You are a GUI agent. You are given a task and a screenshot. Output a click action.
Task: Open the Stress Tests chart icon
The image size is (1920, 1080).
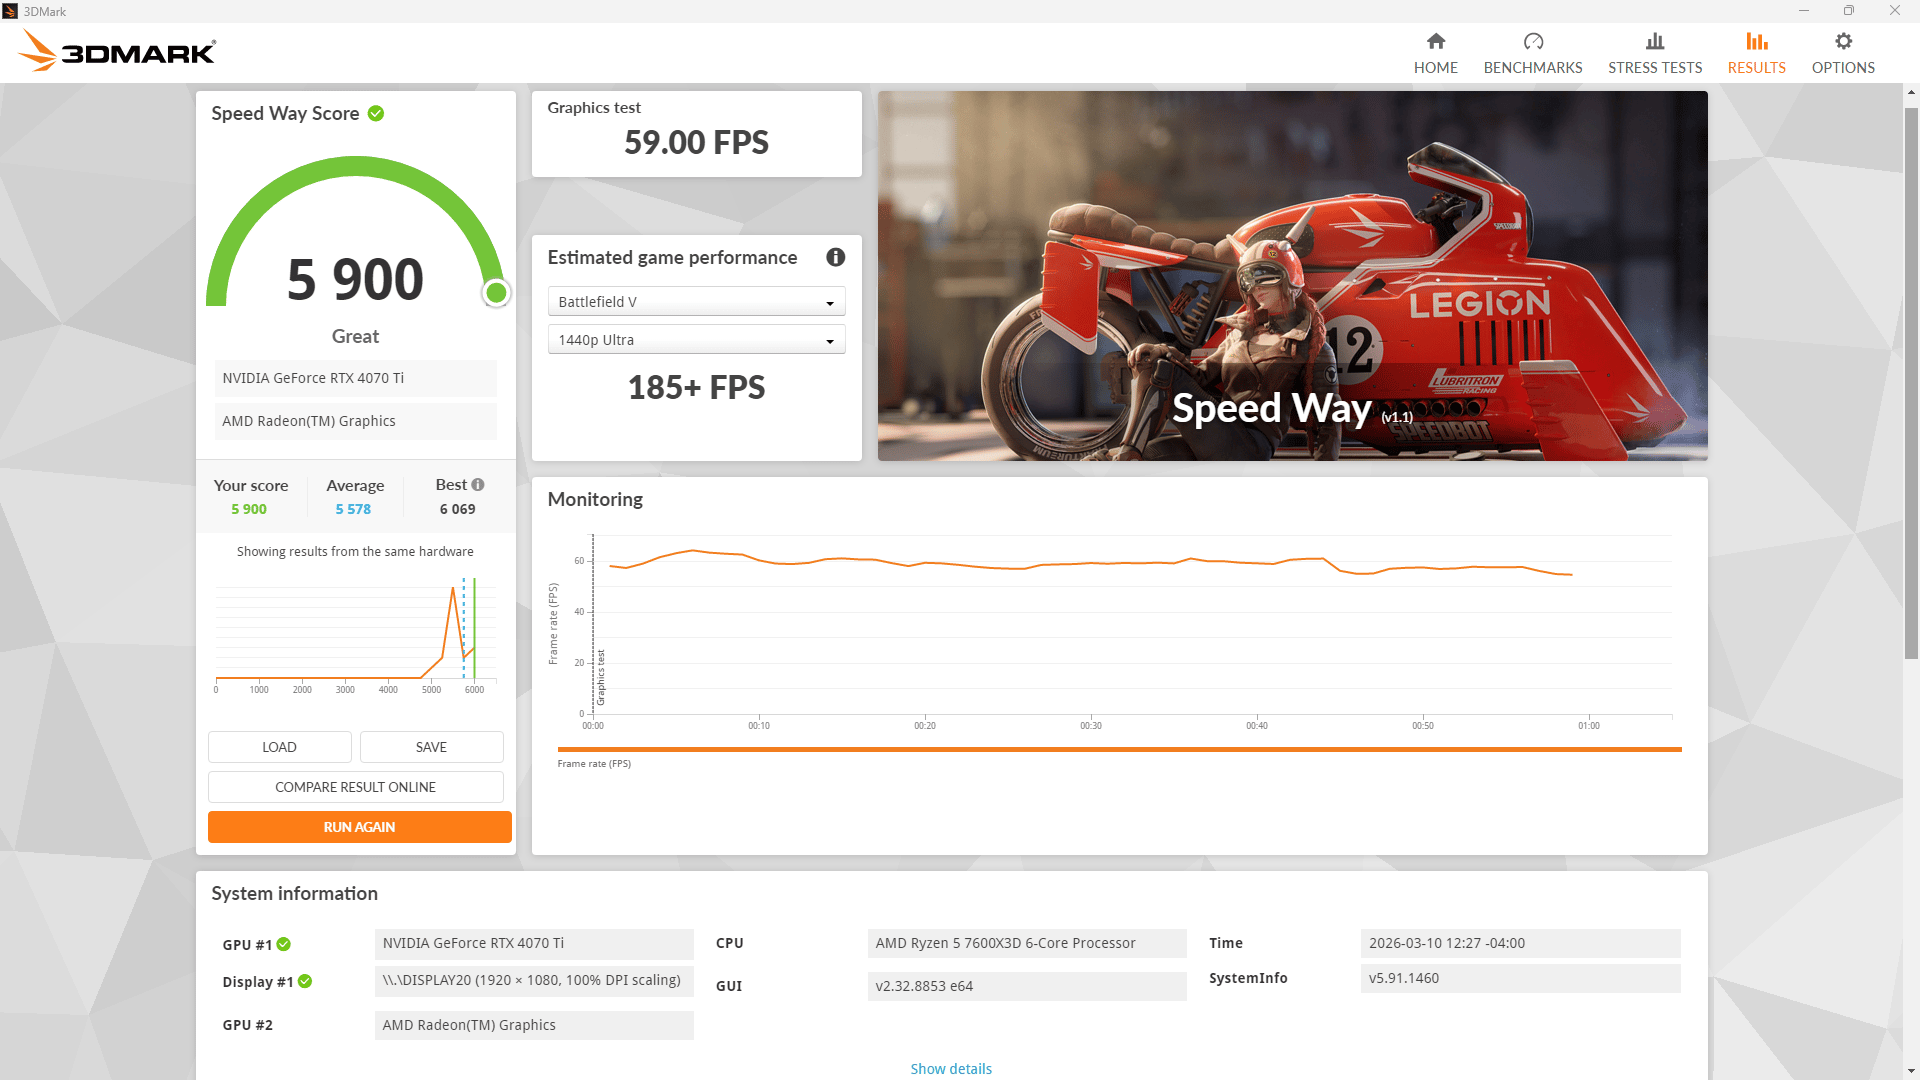1655,41
